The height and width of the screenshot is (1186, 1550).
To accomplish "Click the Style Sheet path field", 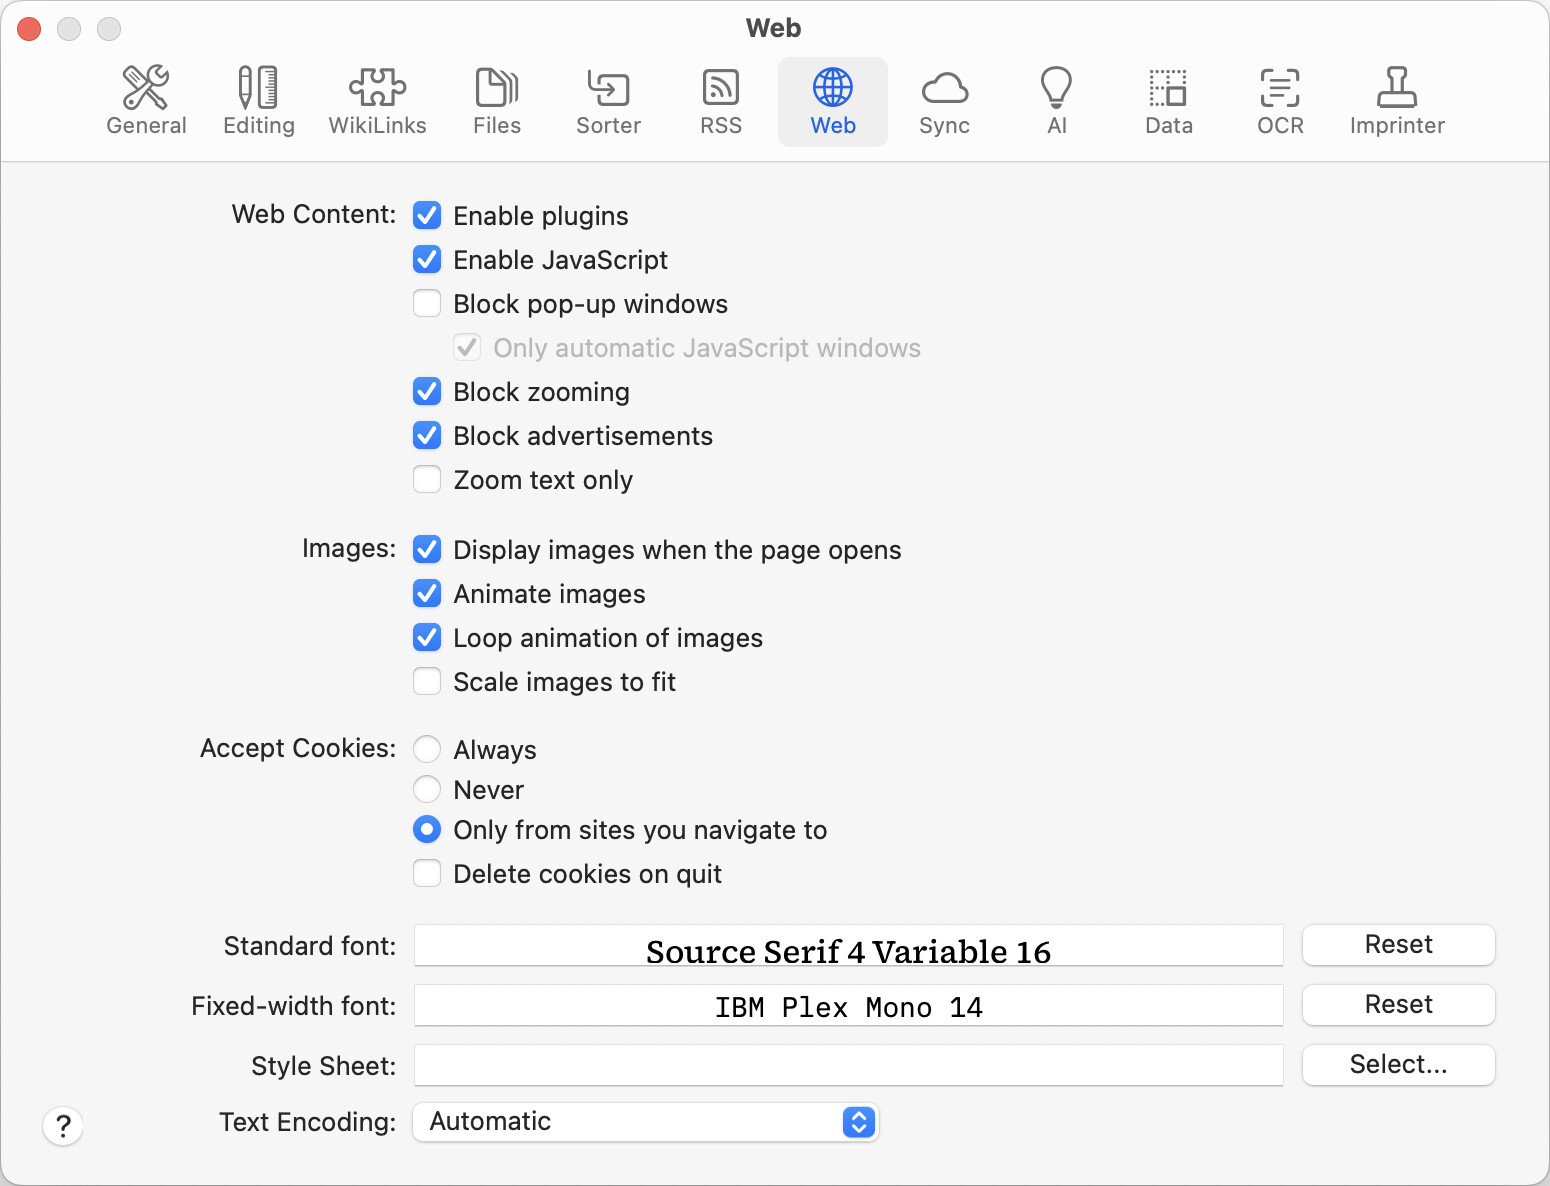I will click(x=848, y=1065).
